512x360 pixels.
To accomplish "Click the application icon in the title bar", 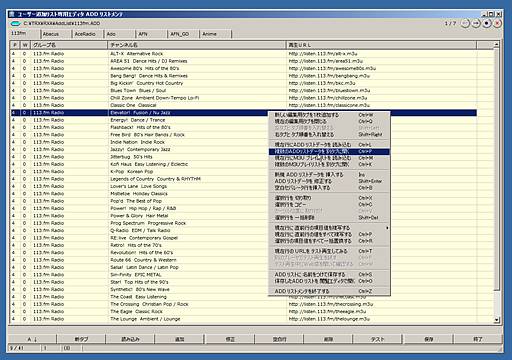I will 12,14.
